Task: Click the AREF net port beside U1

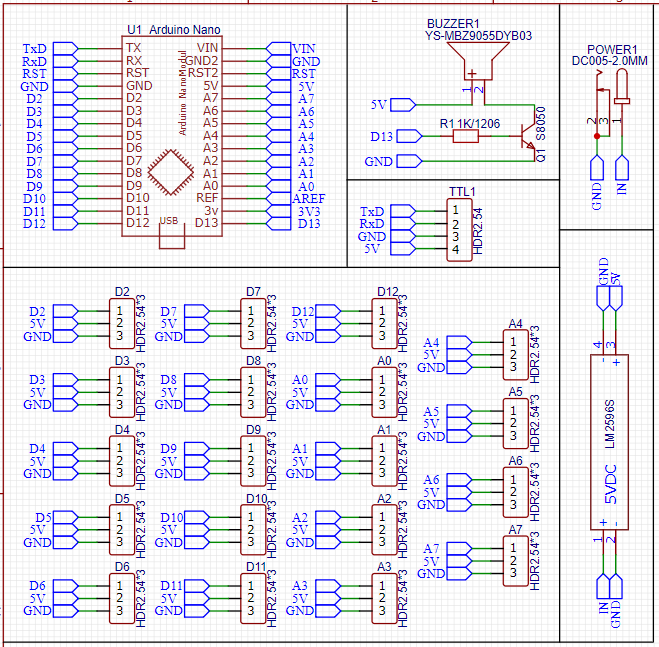Action: coord(279,198)
